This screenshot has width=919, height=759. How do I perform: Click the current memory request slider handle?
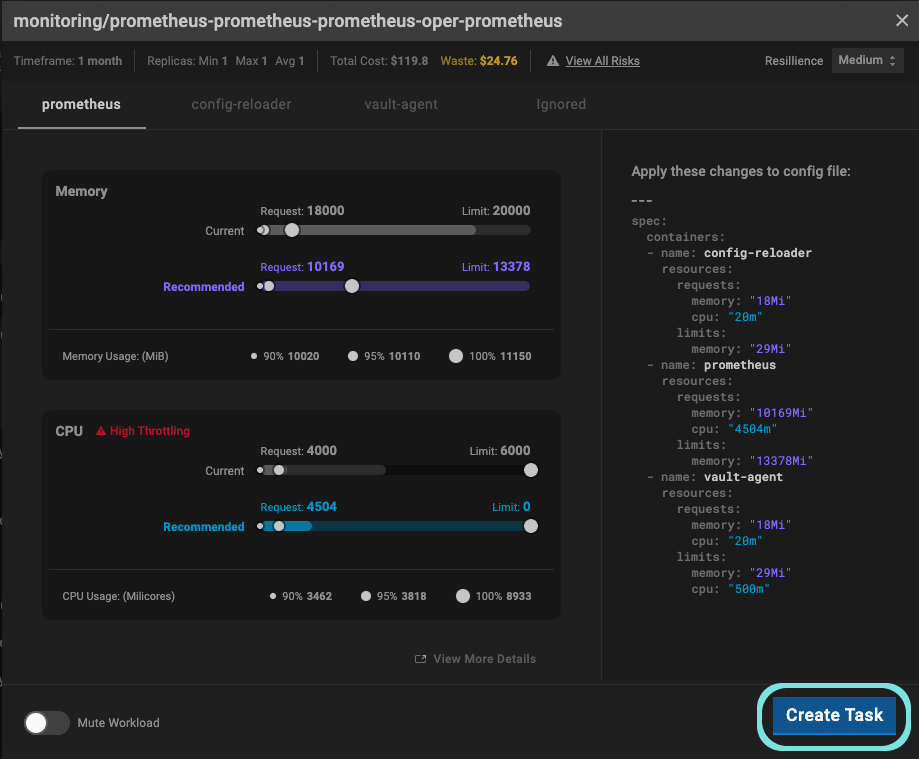(292, 230)
